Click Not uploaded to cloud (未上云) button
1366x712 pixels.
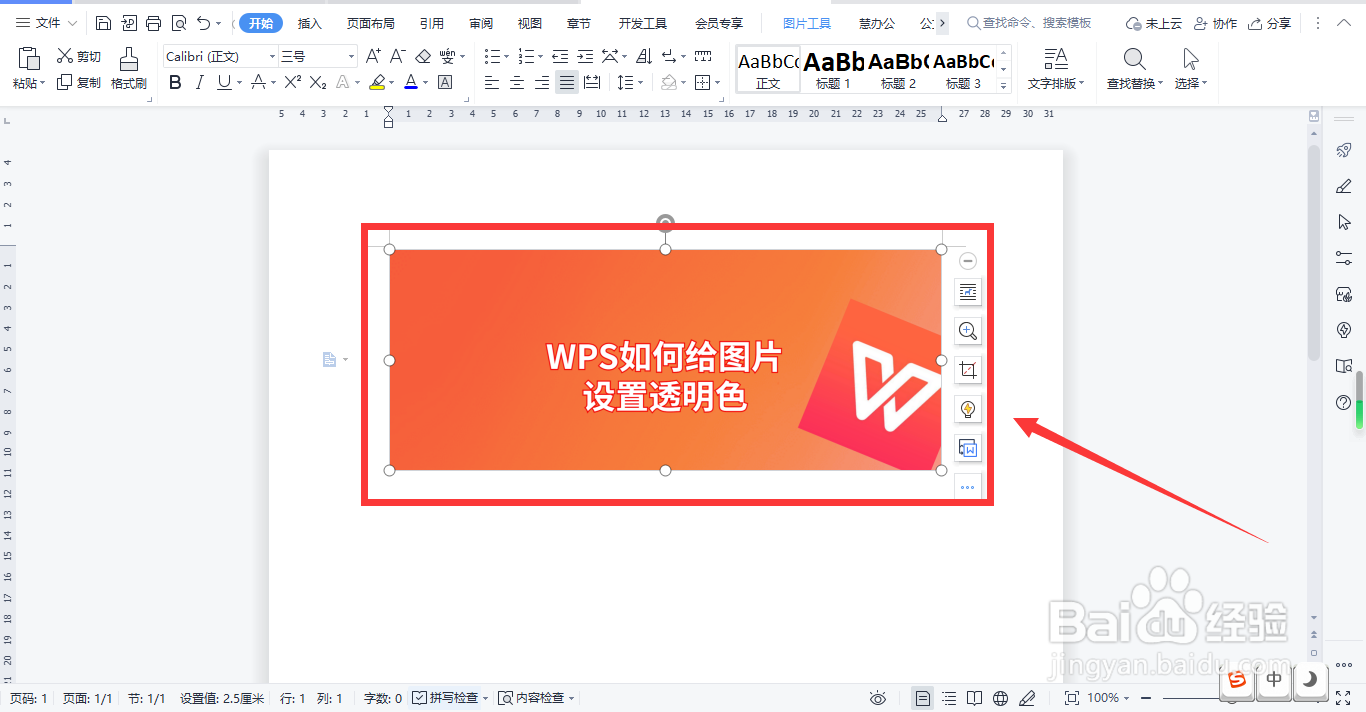click(x=1154, y=23)
